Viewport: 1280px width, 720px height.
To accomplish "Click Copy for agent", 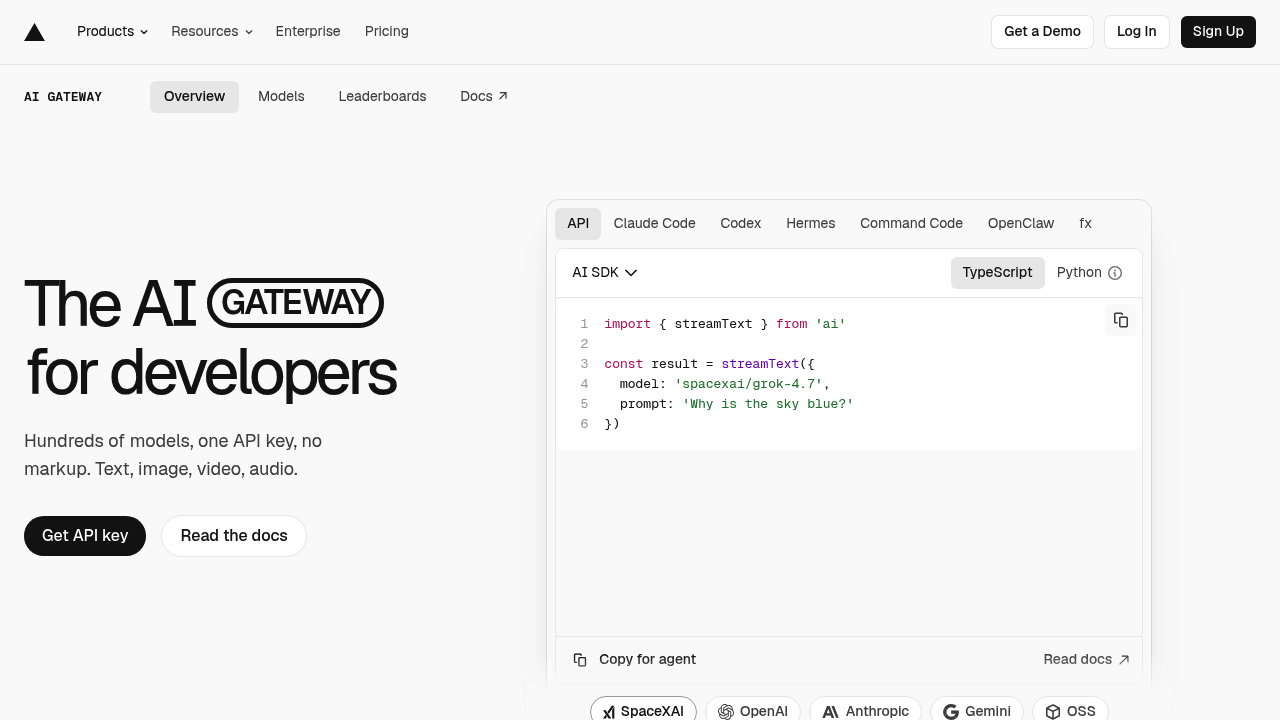I will [x=634, y=660].
